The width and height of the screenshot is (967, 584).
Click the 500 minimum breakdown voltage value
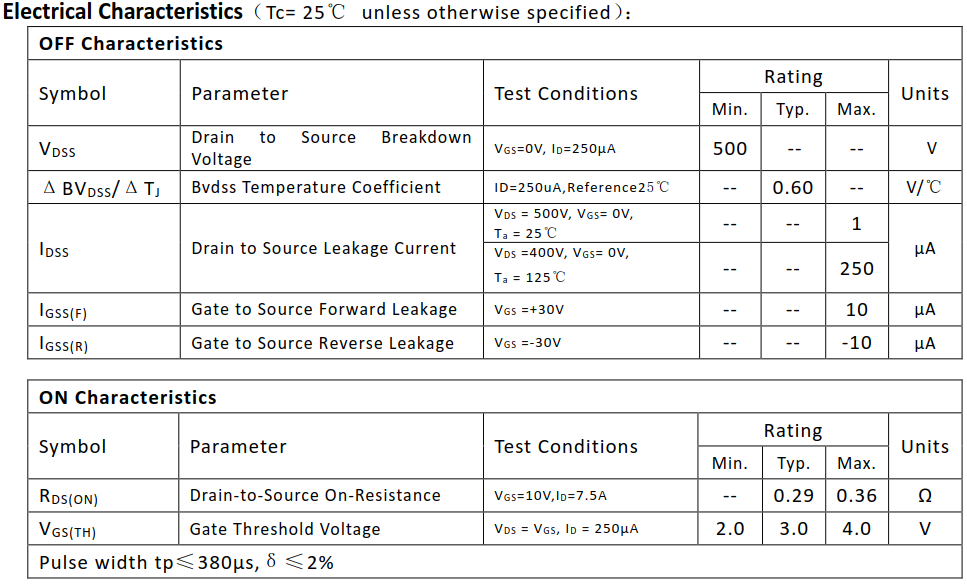[730, 148]
